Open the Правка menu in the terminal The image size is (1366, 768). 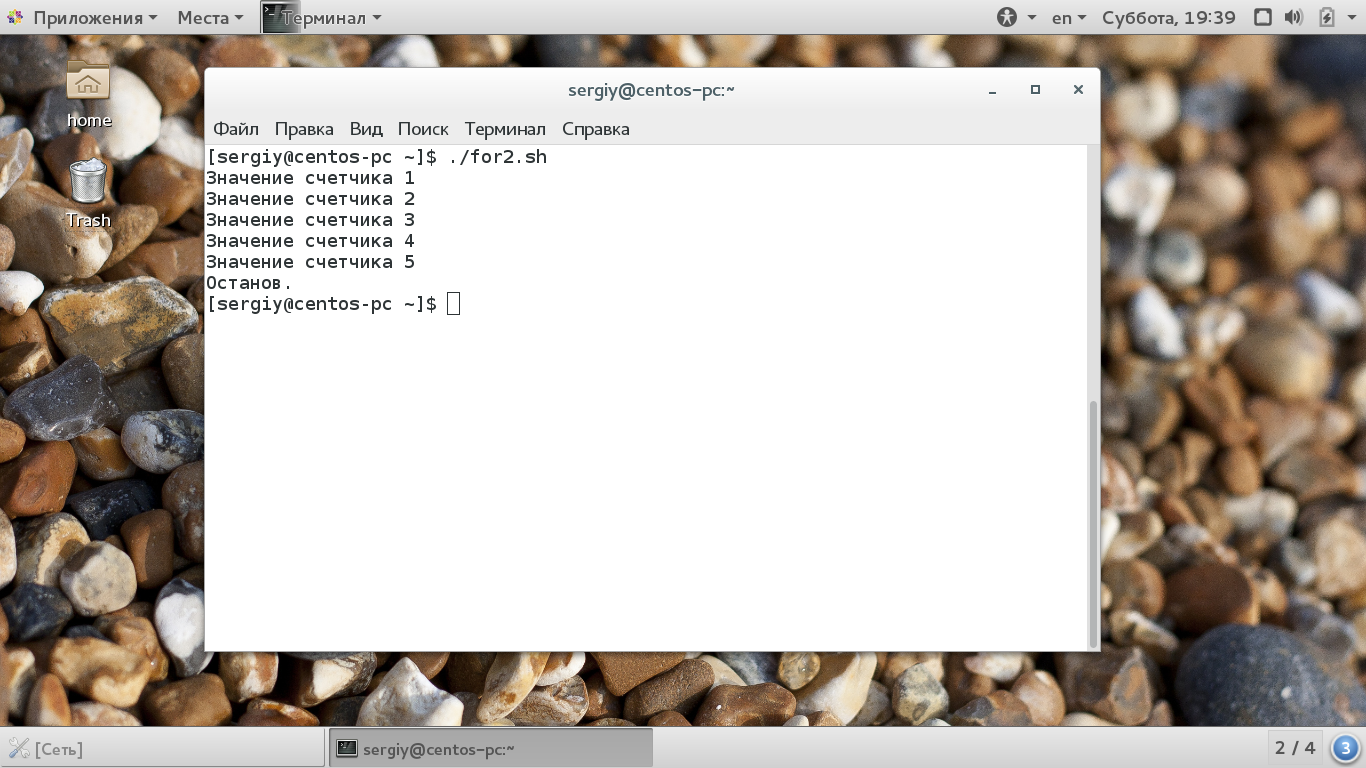pyautogui.click(x=304, y=129)
